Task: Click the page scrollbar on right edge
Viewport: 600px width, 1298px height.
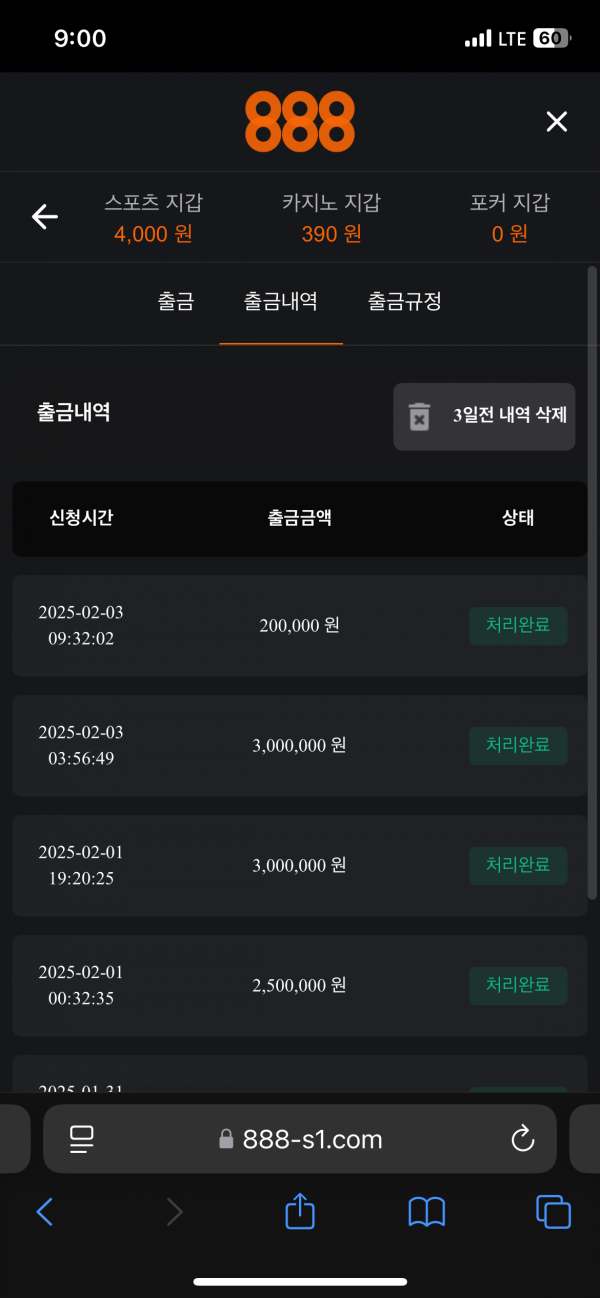Action: 594,580
